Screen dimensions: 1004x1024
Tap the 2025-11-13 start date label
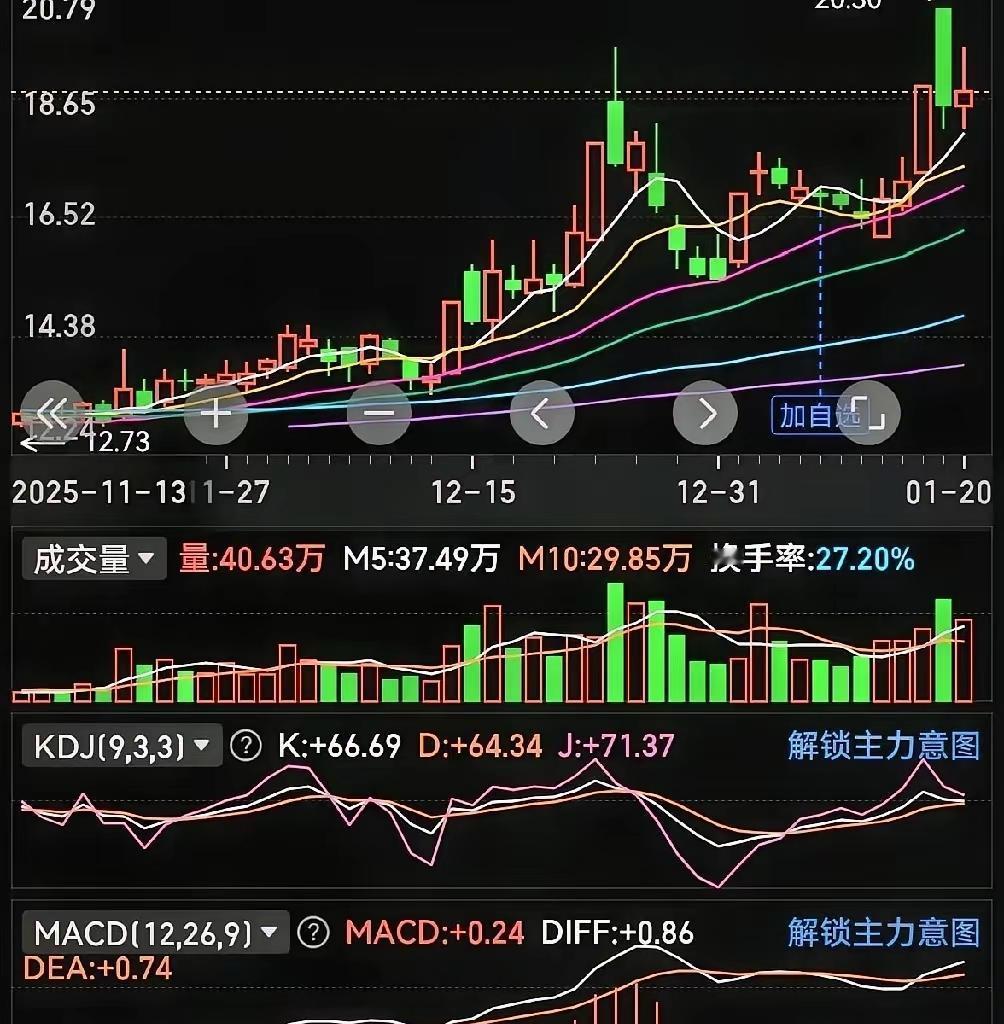coord(99,492)
